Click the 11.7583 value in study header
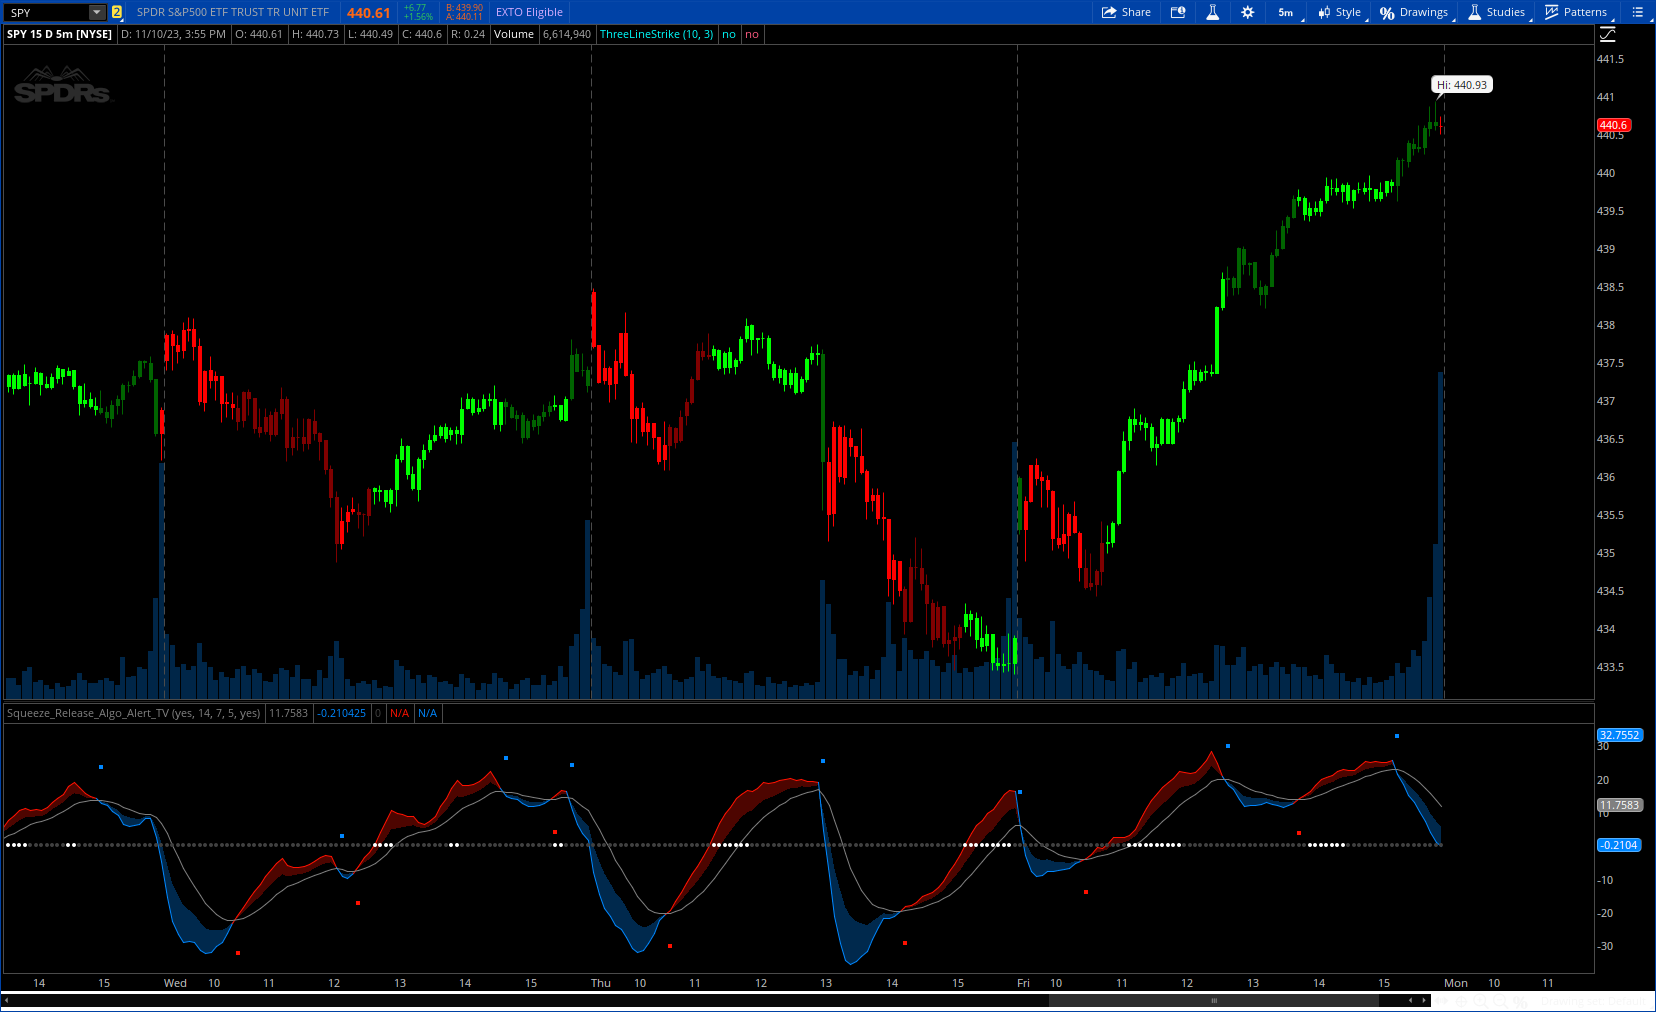Image resolution: width=1656 pixels, height=1012 pixels. 289,713
